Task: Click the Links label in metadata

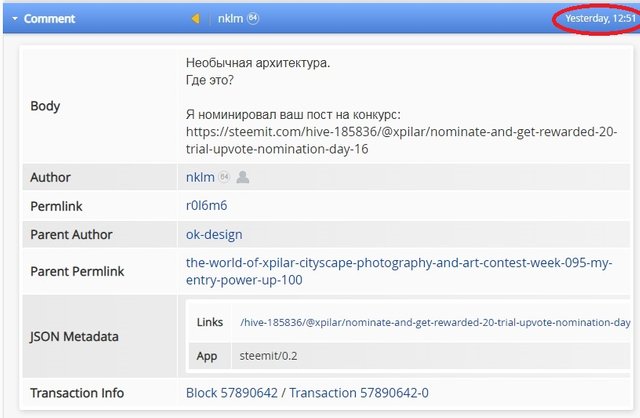Action: (210, 322)
